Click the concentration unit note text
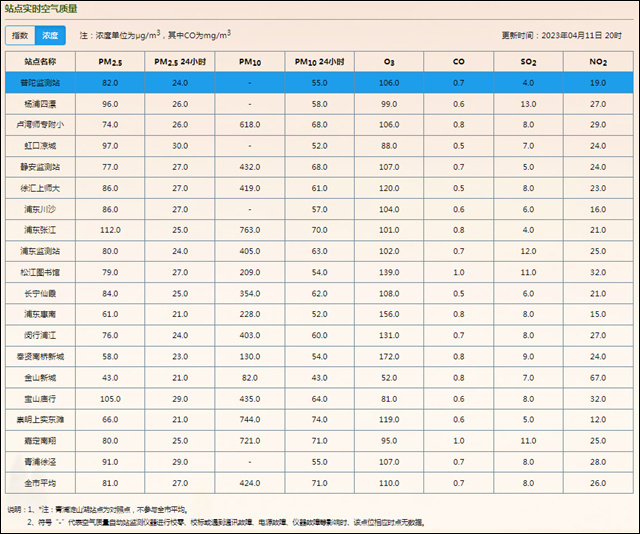 [x=155, y=35]
